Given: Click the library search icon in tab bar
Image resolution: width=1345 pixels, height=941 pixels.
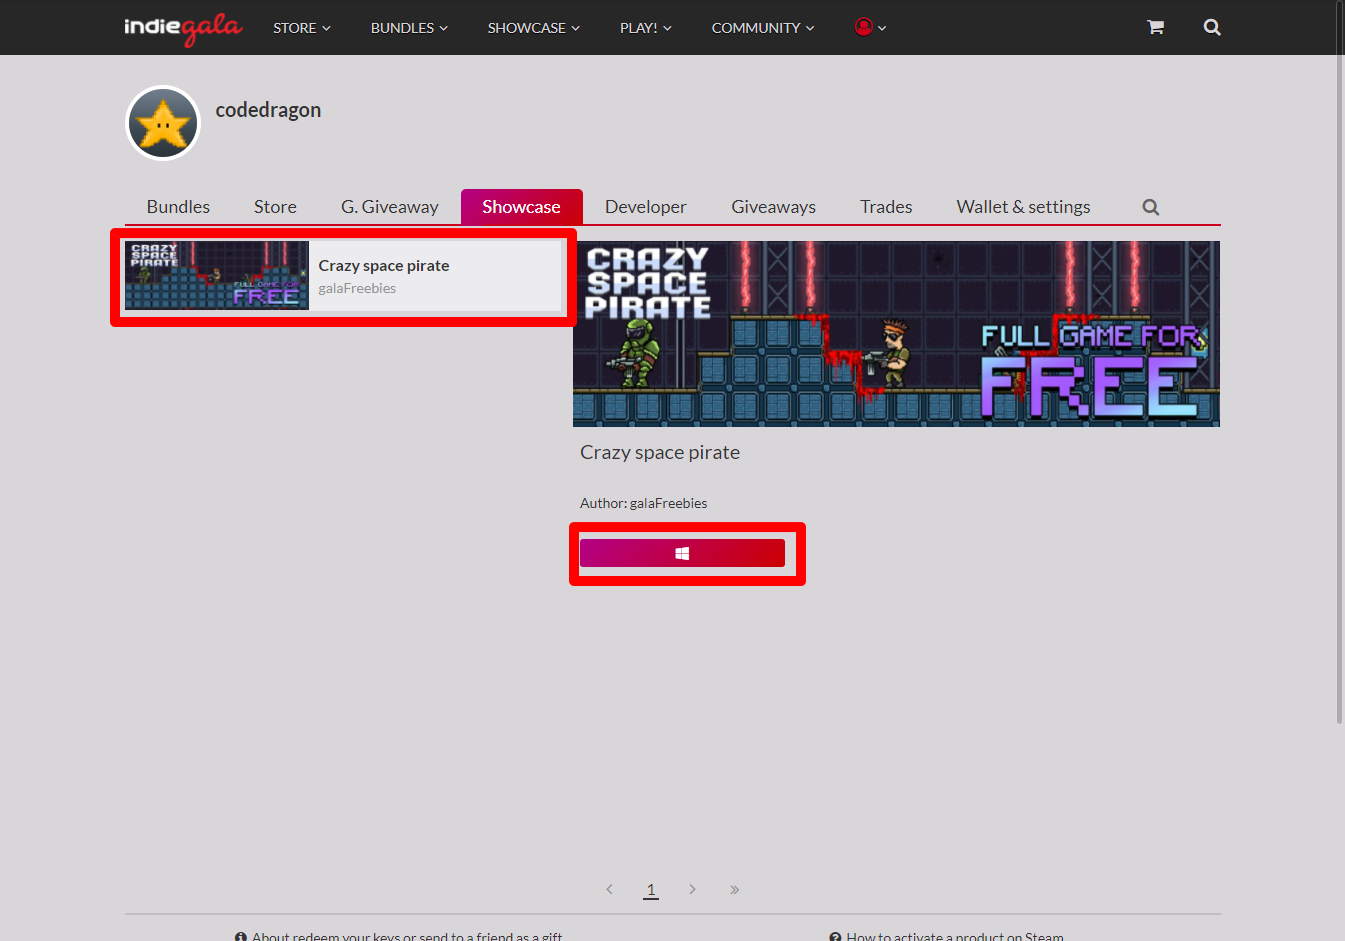Looking at the screenshot, I should pyautogui.click(x=1151, y=207).
